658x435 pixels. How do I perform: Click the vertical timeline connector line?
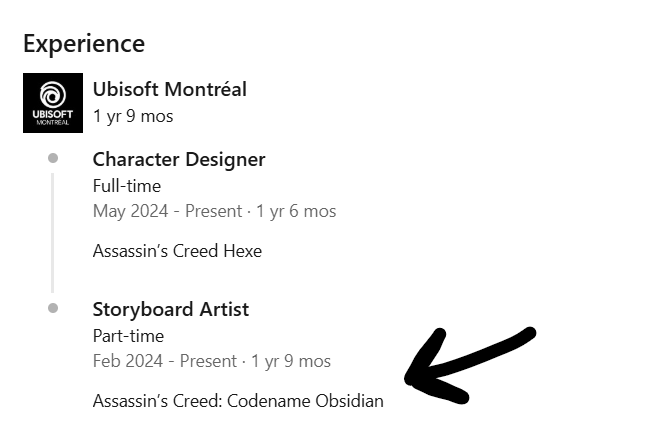(52, 232)
